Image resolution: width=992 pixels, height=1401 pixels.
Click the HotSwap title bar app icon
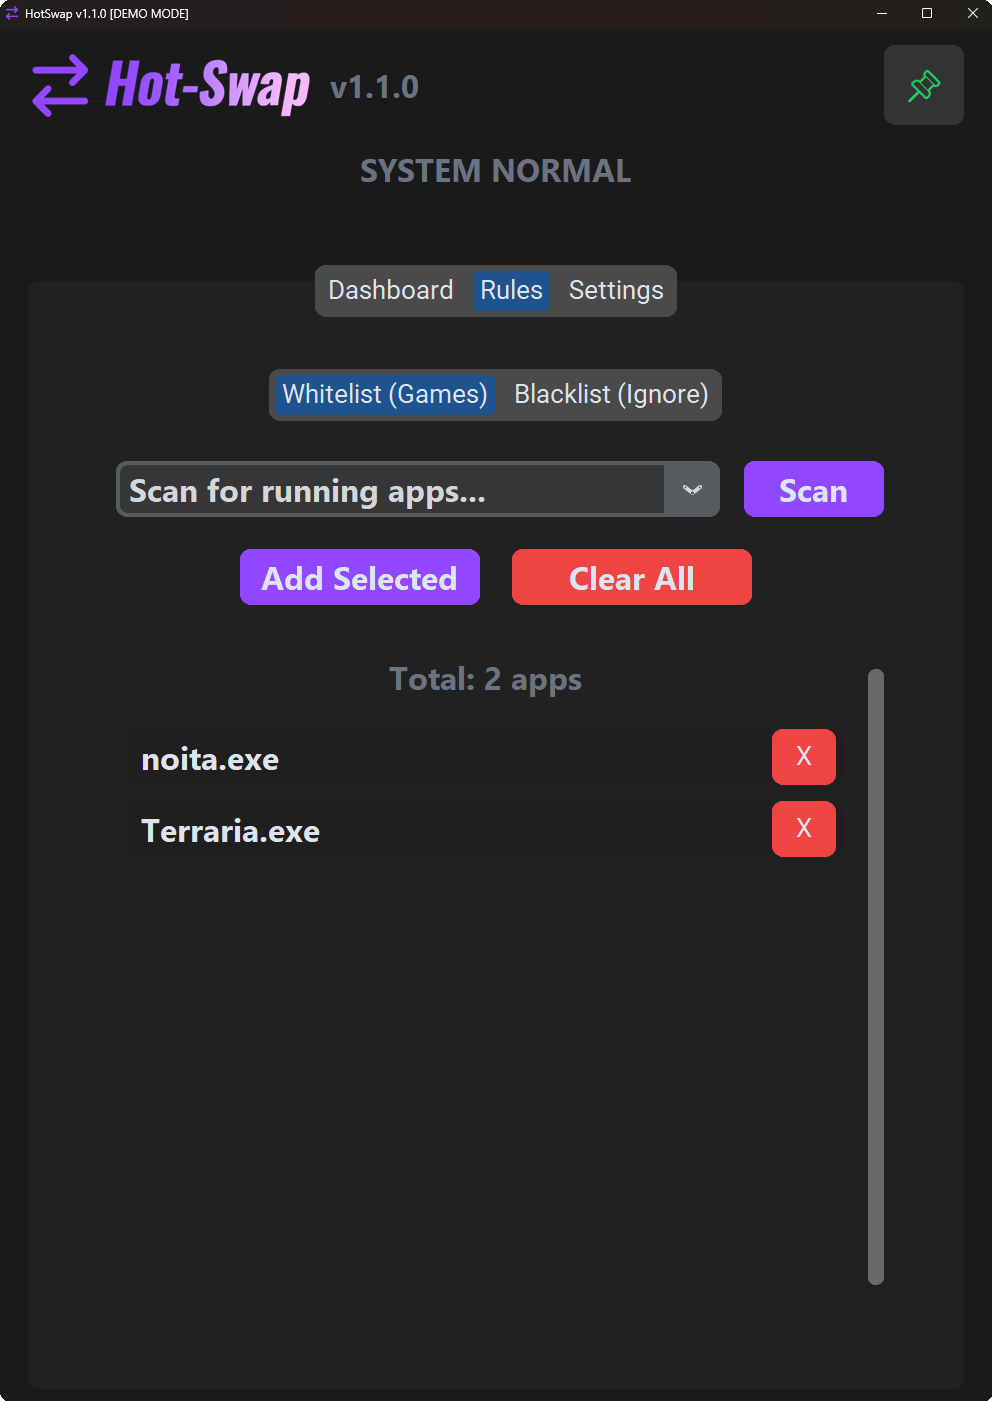(x=12, y=14)
